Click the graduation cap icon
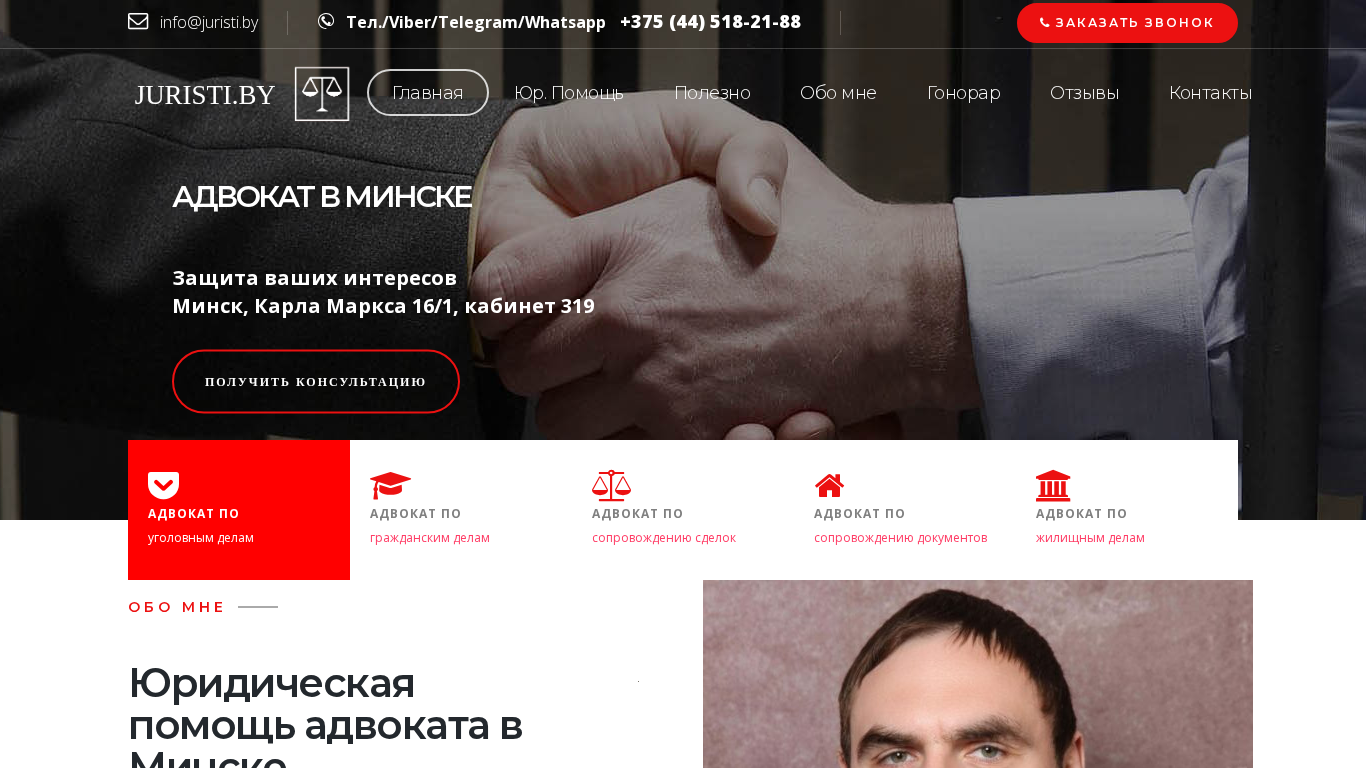 coord(390,485)
